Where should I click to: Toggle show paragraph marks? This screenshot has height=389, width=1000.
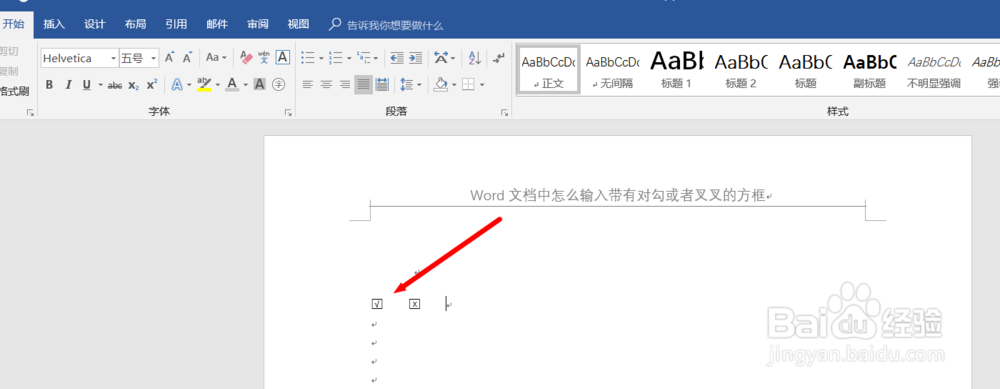tap(499, 58)
